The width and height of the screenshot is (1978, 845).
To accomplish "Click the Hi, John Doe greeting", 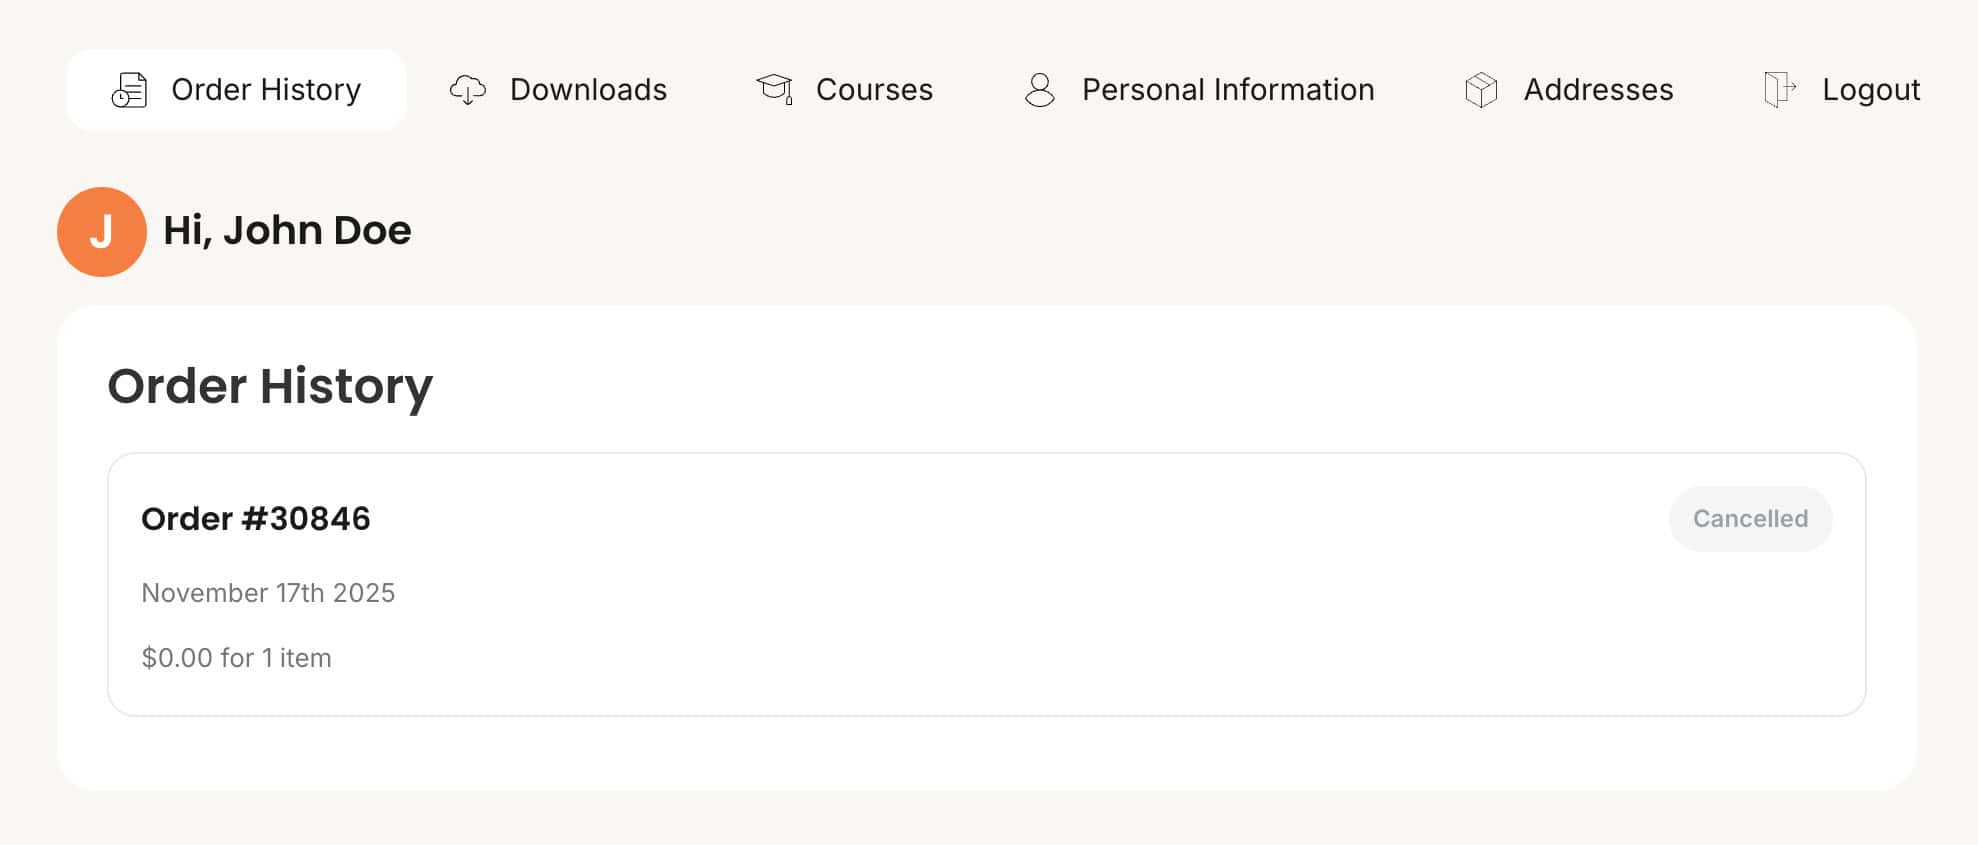I will point(287,231).
